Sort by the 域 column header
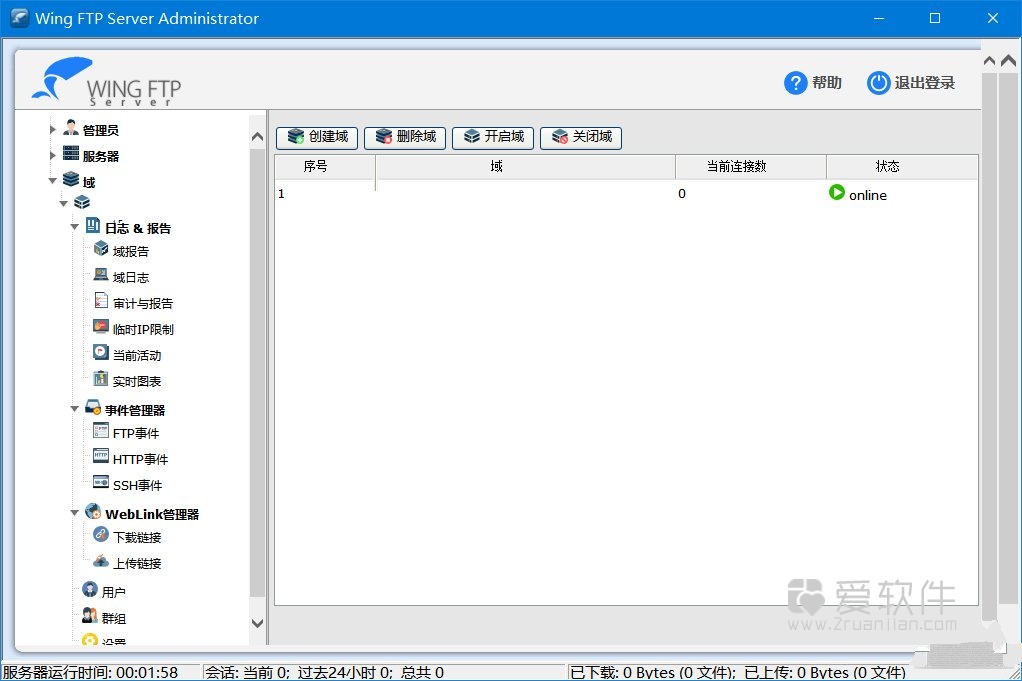 525,167
